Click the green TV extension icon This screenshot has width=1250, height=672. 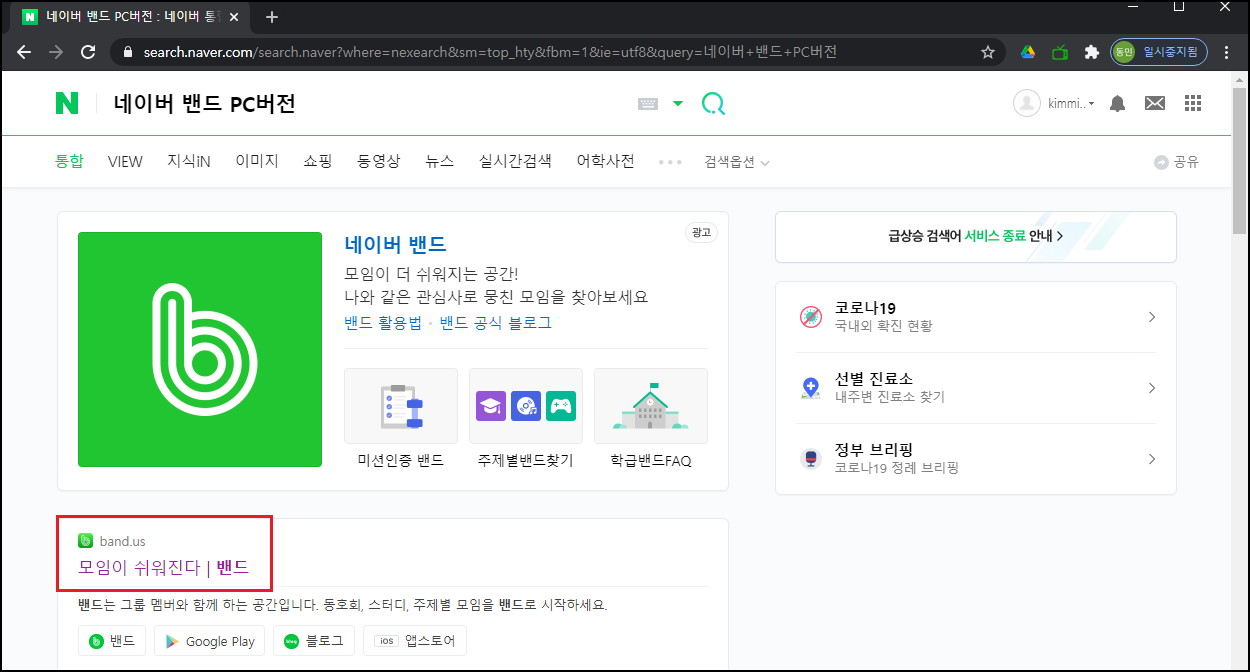(1060, 52)
